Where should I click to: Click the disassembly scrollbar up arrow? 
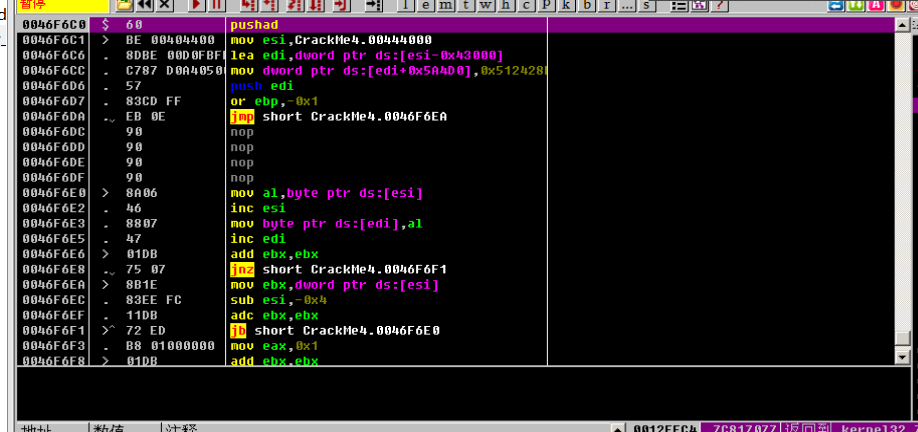[x=903, y=23]
